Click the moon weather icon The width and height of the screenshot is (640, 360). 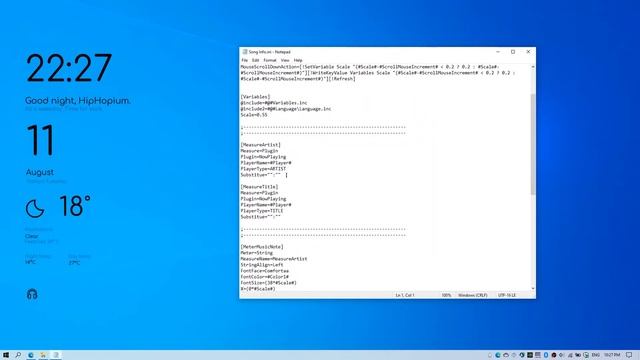[x=35, y=209]
